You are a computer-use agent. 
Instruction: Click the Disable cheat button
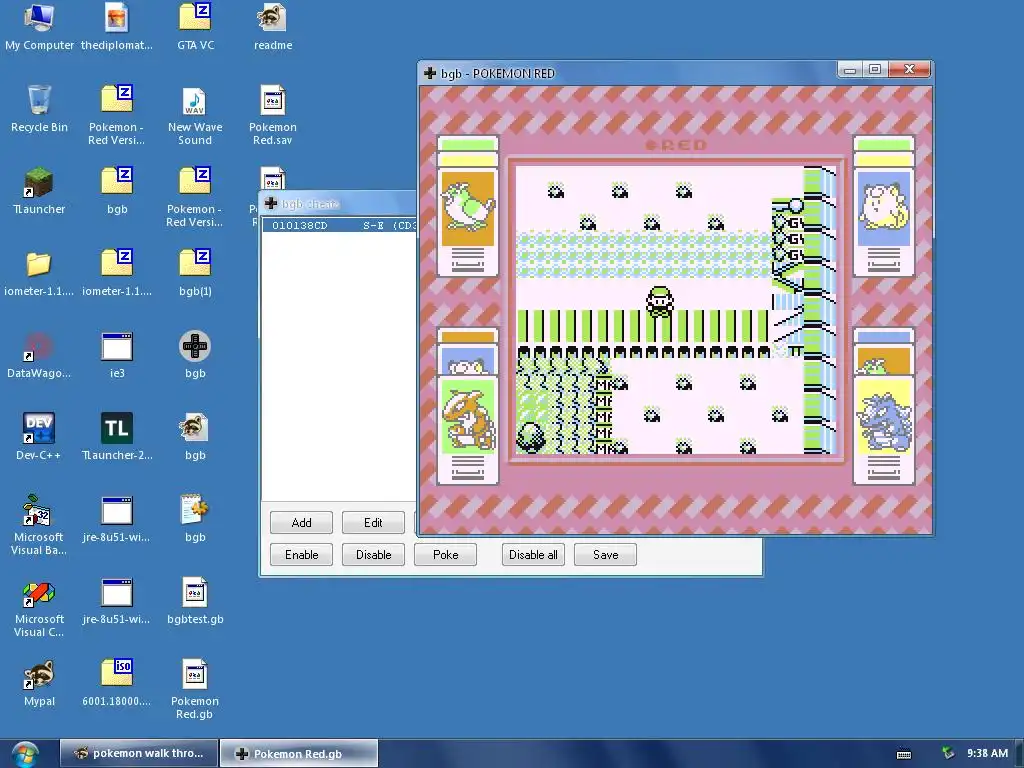pos(373,554)
